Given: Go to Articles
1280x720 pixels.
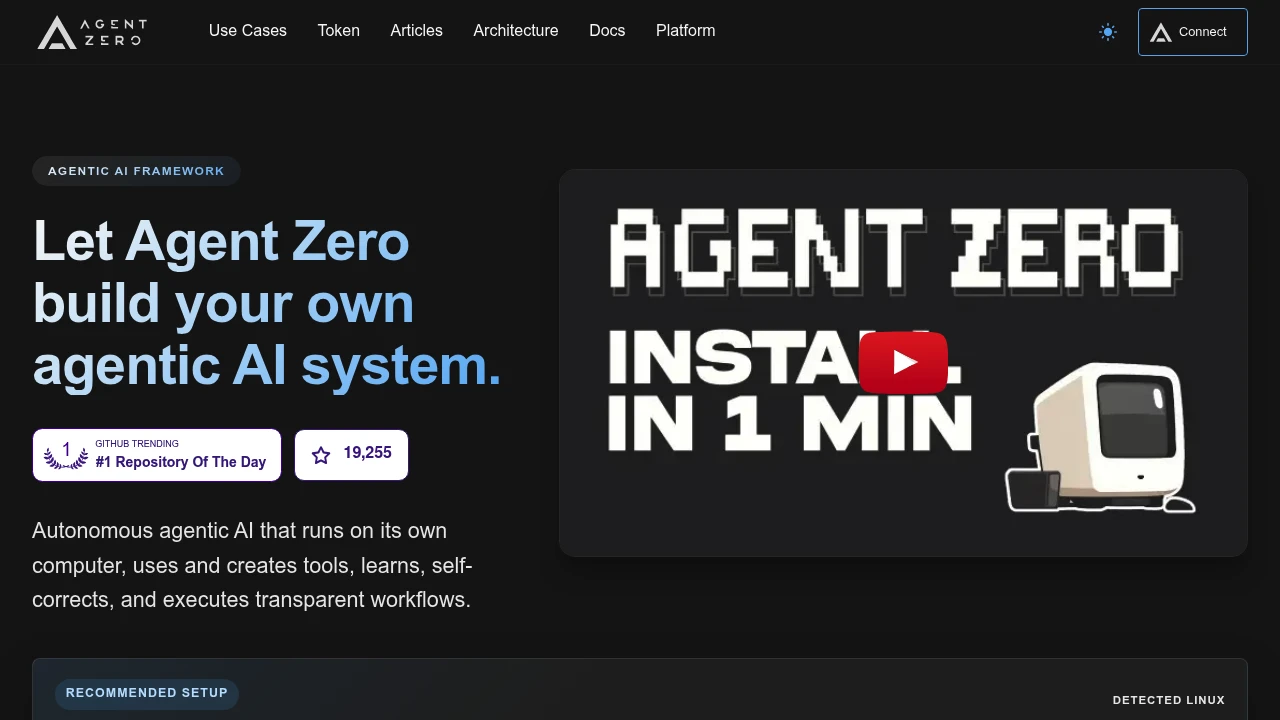Looking at the screenshot, I should coord(417,31).
